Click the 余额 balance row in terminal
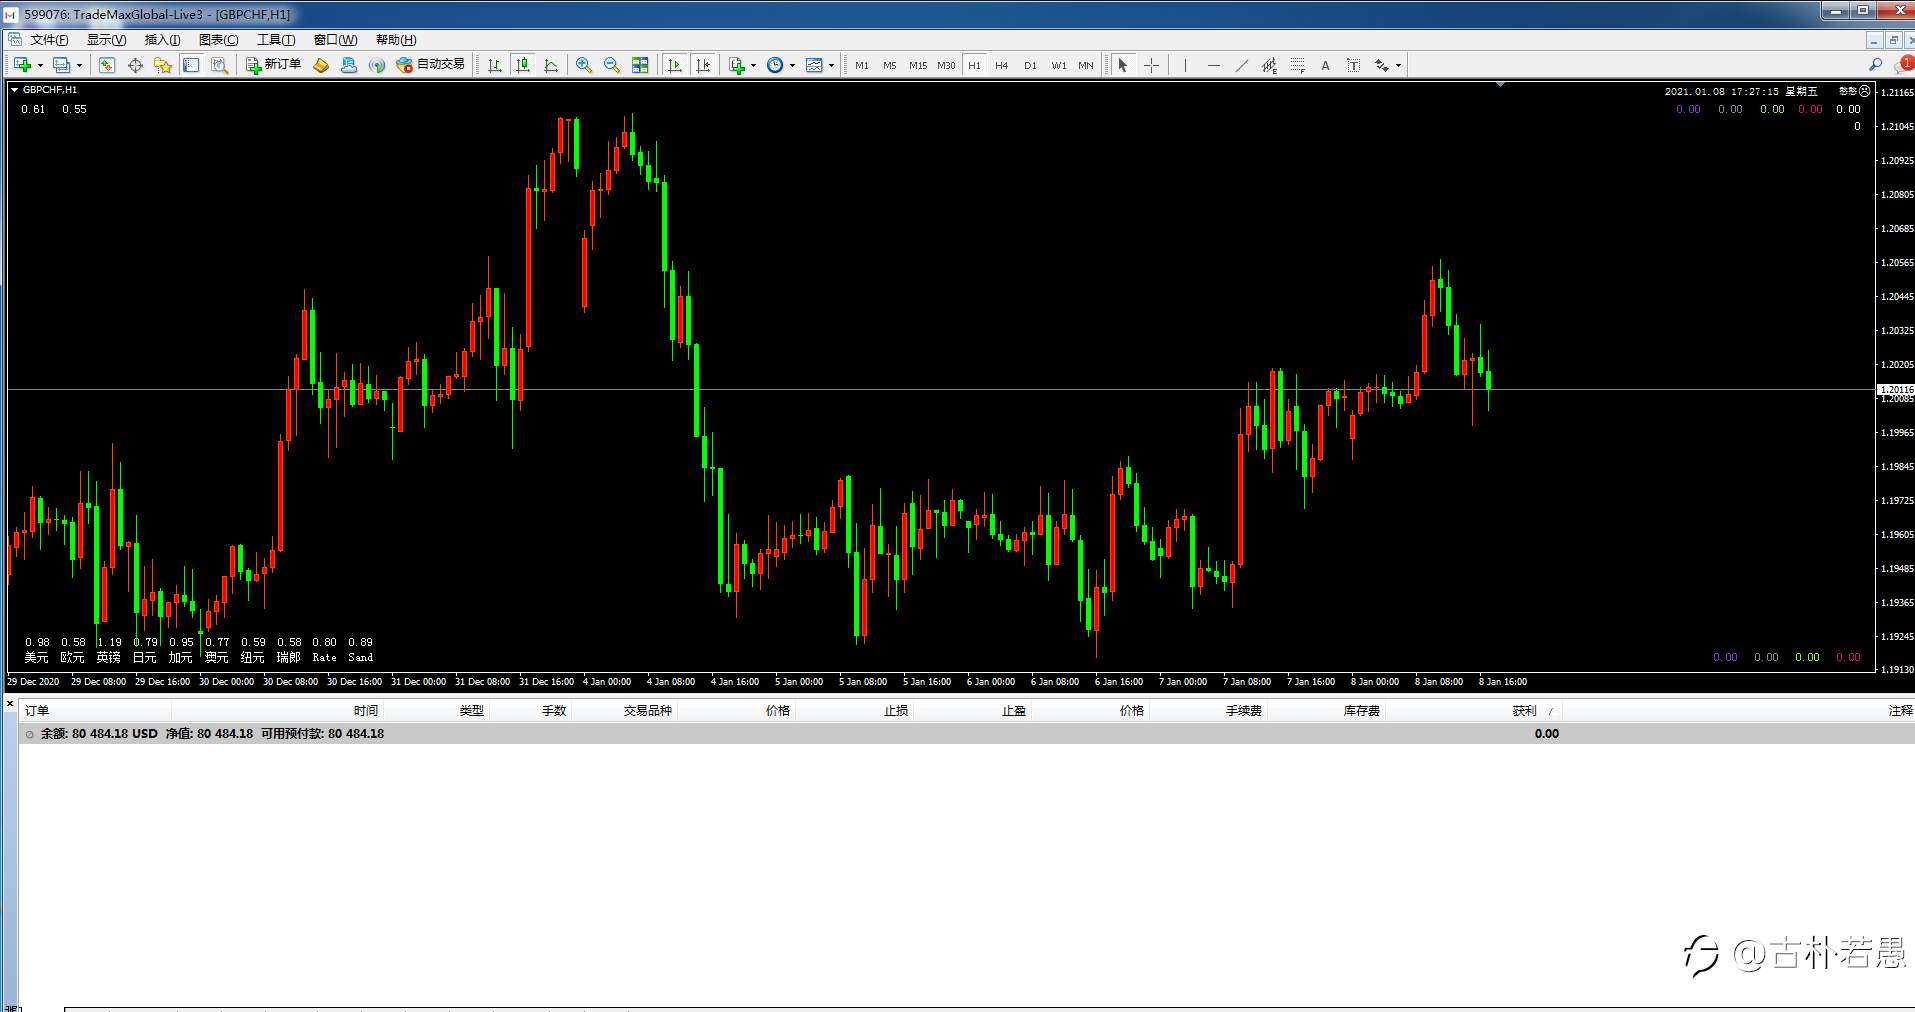Image resolution: width=1915 pixels, height=1012 pixels. (x=966, y=734)
